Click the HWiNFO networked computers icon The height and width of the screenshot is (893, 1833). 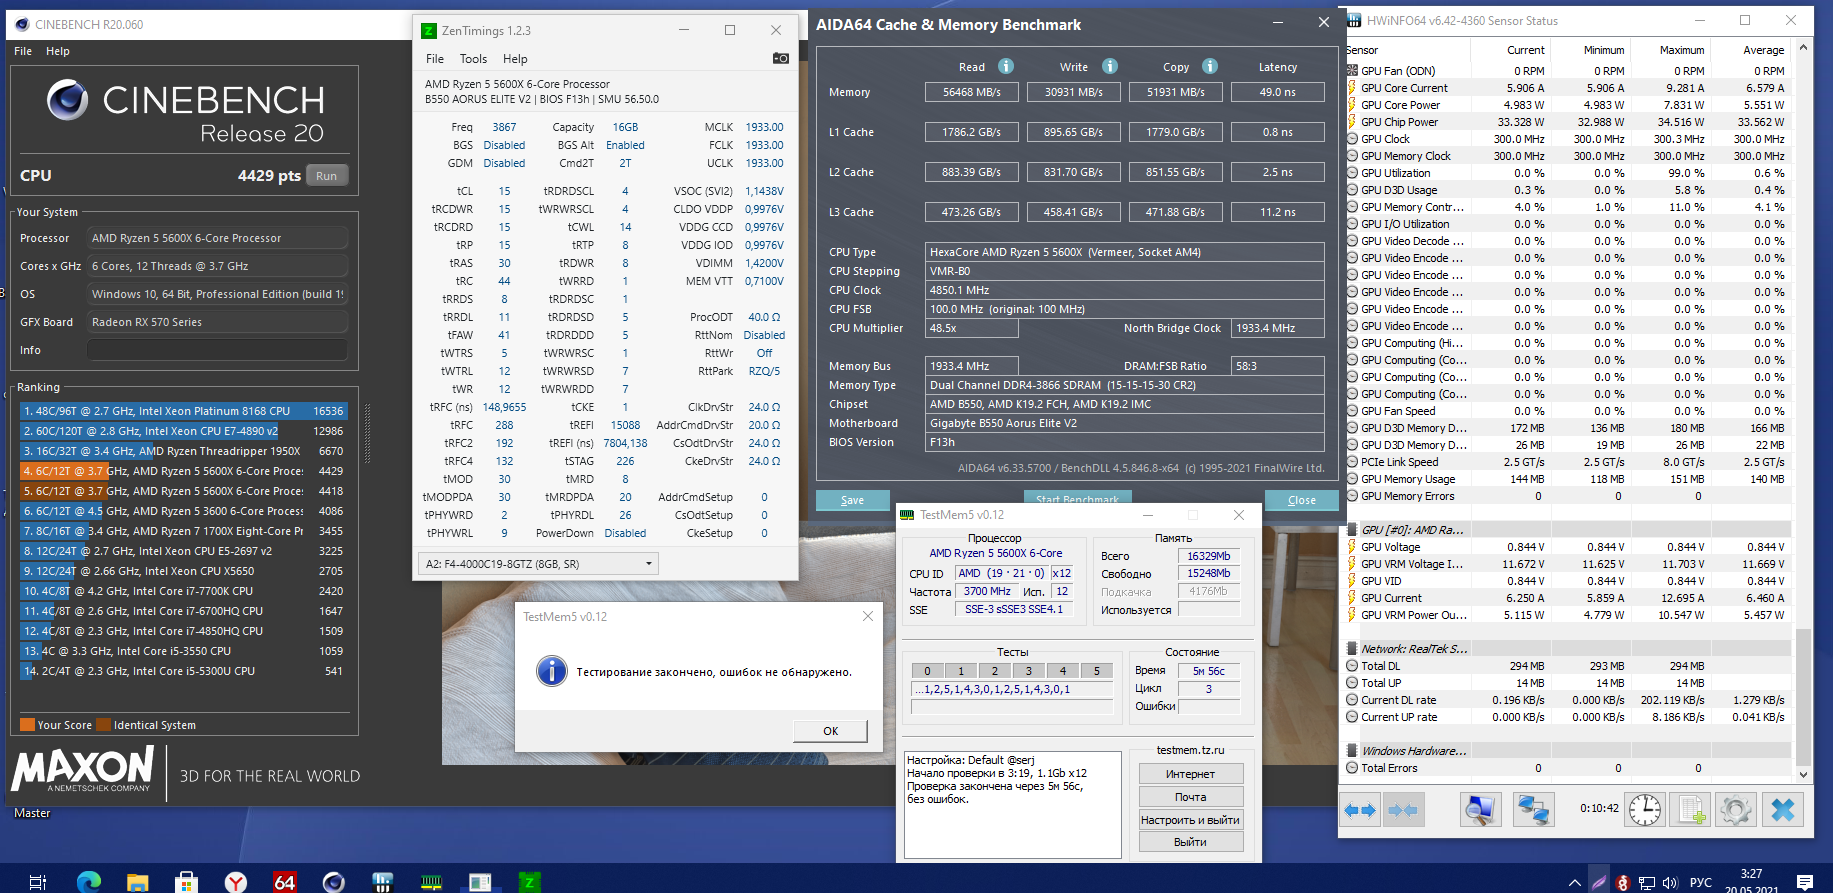pos(1533,810)
